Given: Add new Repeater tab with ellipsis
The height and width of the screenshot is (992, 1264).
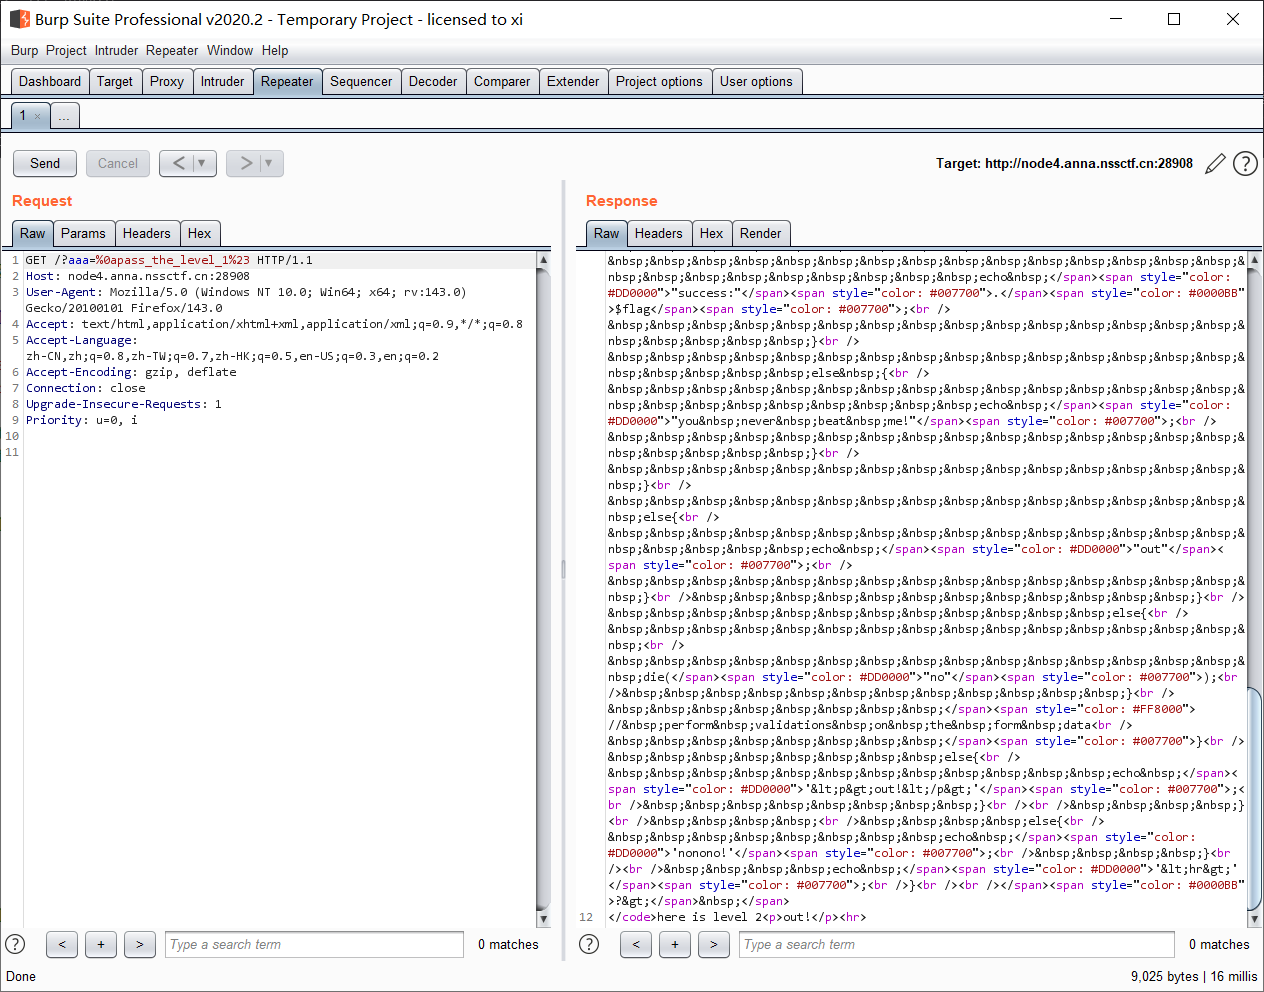Looking at the screenshot, I should [64, 117].
